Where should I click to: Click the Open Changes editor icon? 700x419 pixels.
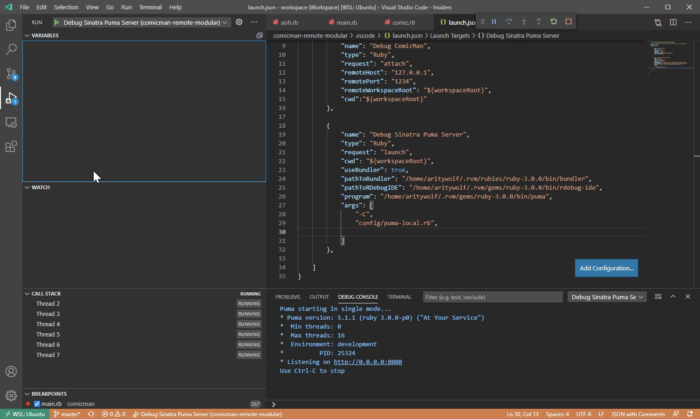coord(658,22)
